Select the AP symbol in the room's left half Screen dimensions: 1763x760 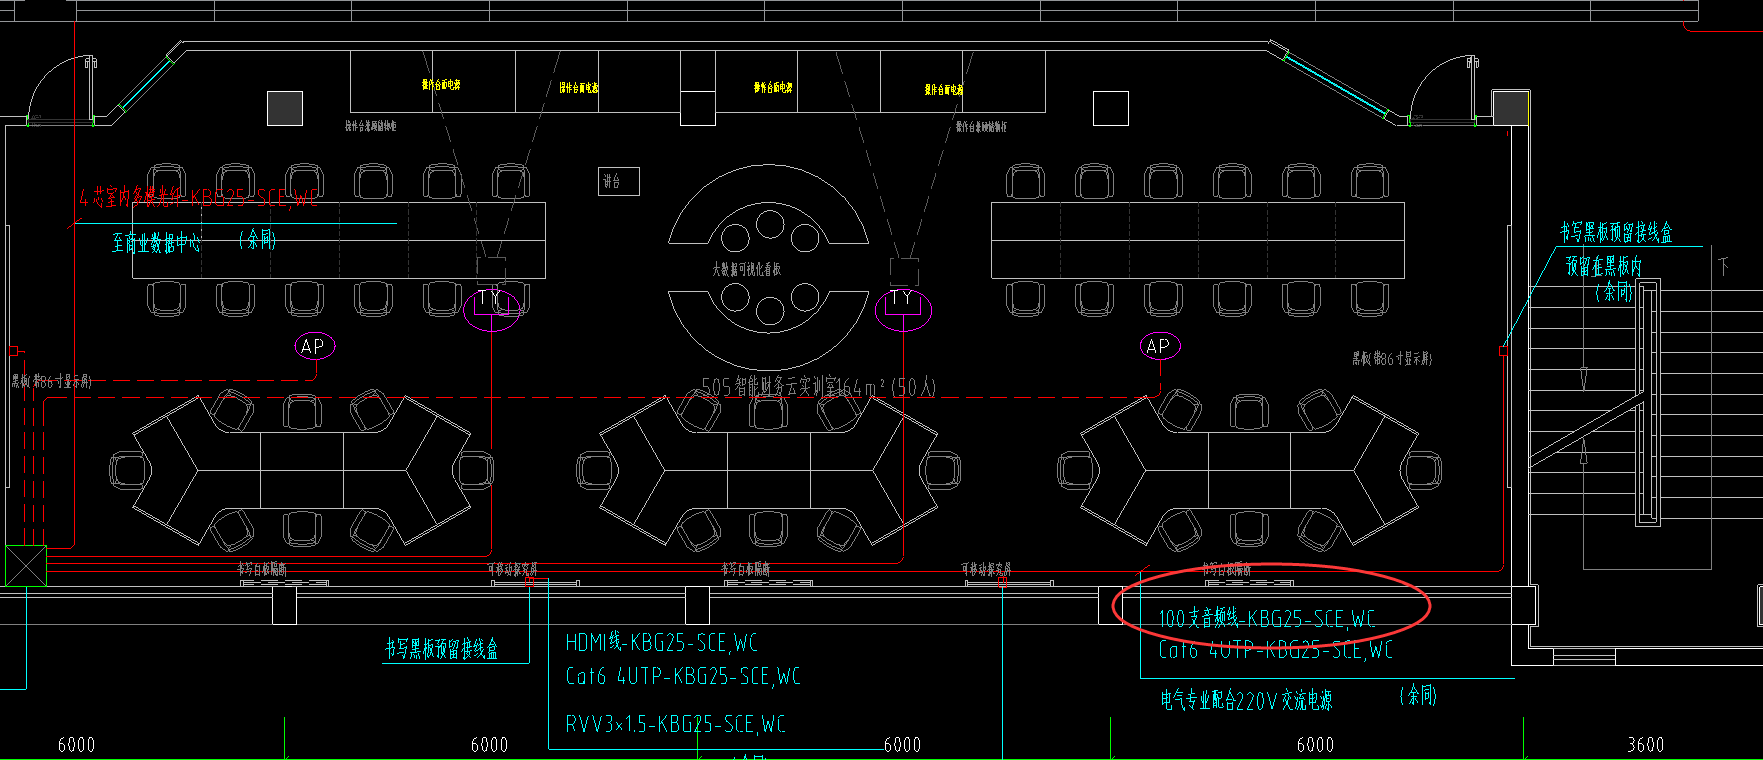(314, 346)
